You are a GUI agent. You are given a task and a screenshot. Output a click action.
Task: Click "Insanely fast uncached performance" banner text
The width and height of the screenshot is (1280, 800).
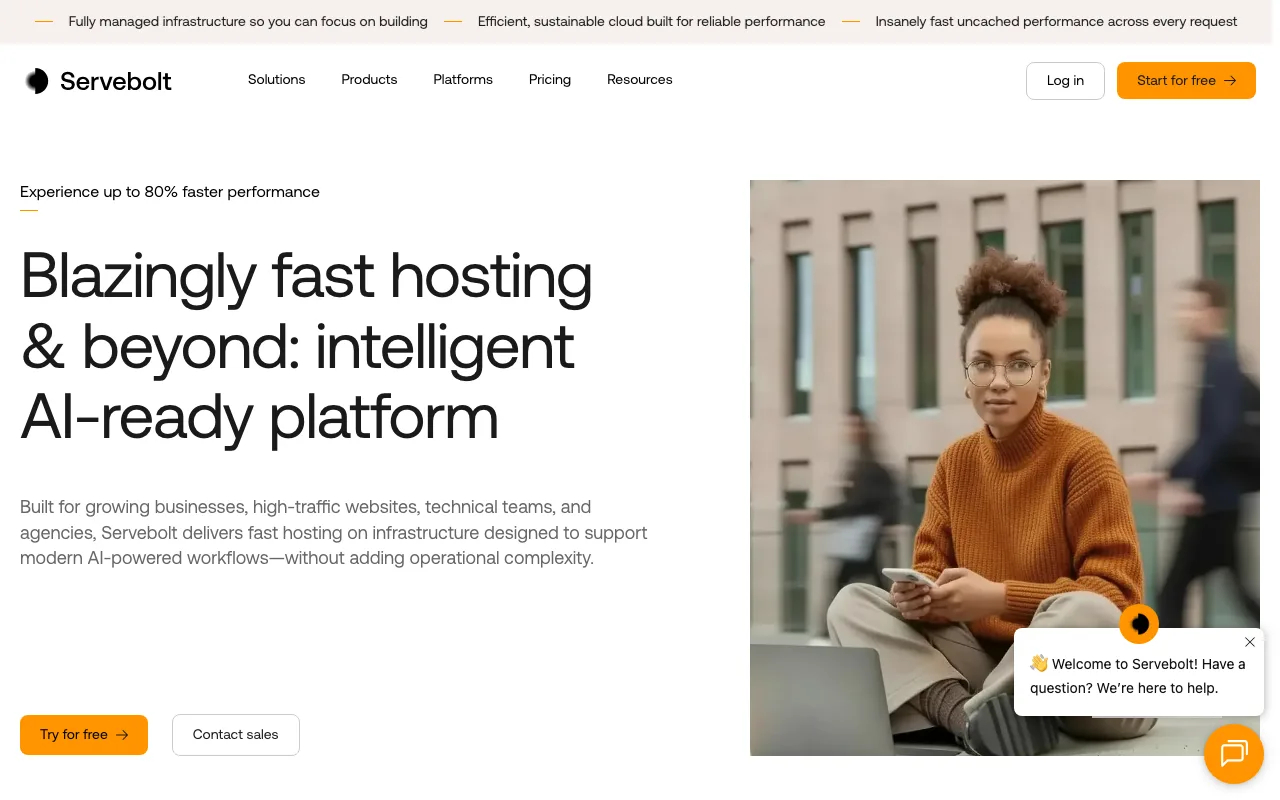1056,21
